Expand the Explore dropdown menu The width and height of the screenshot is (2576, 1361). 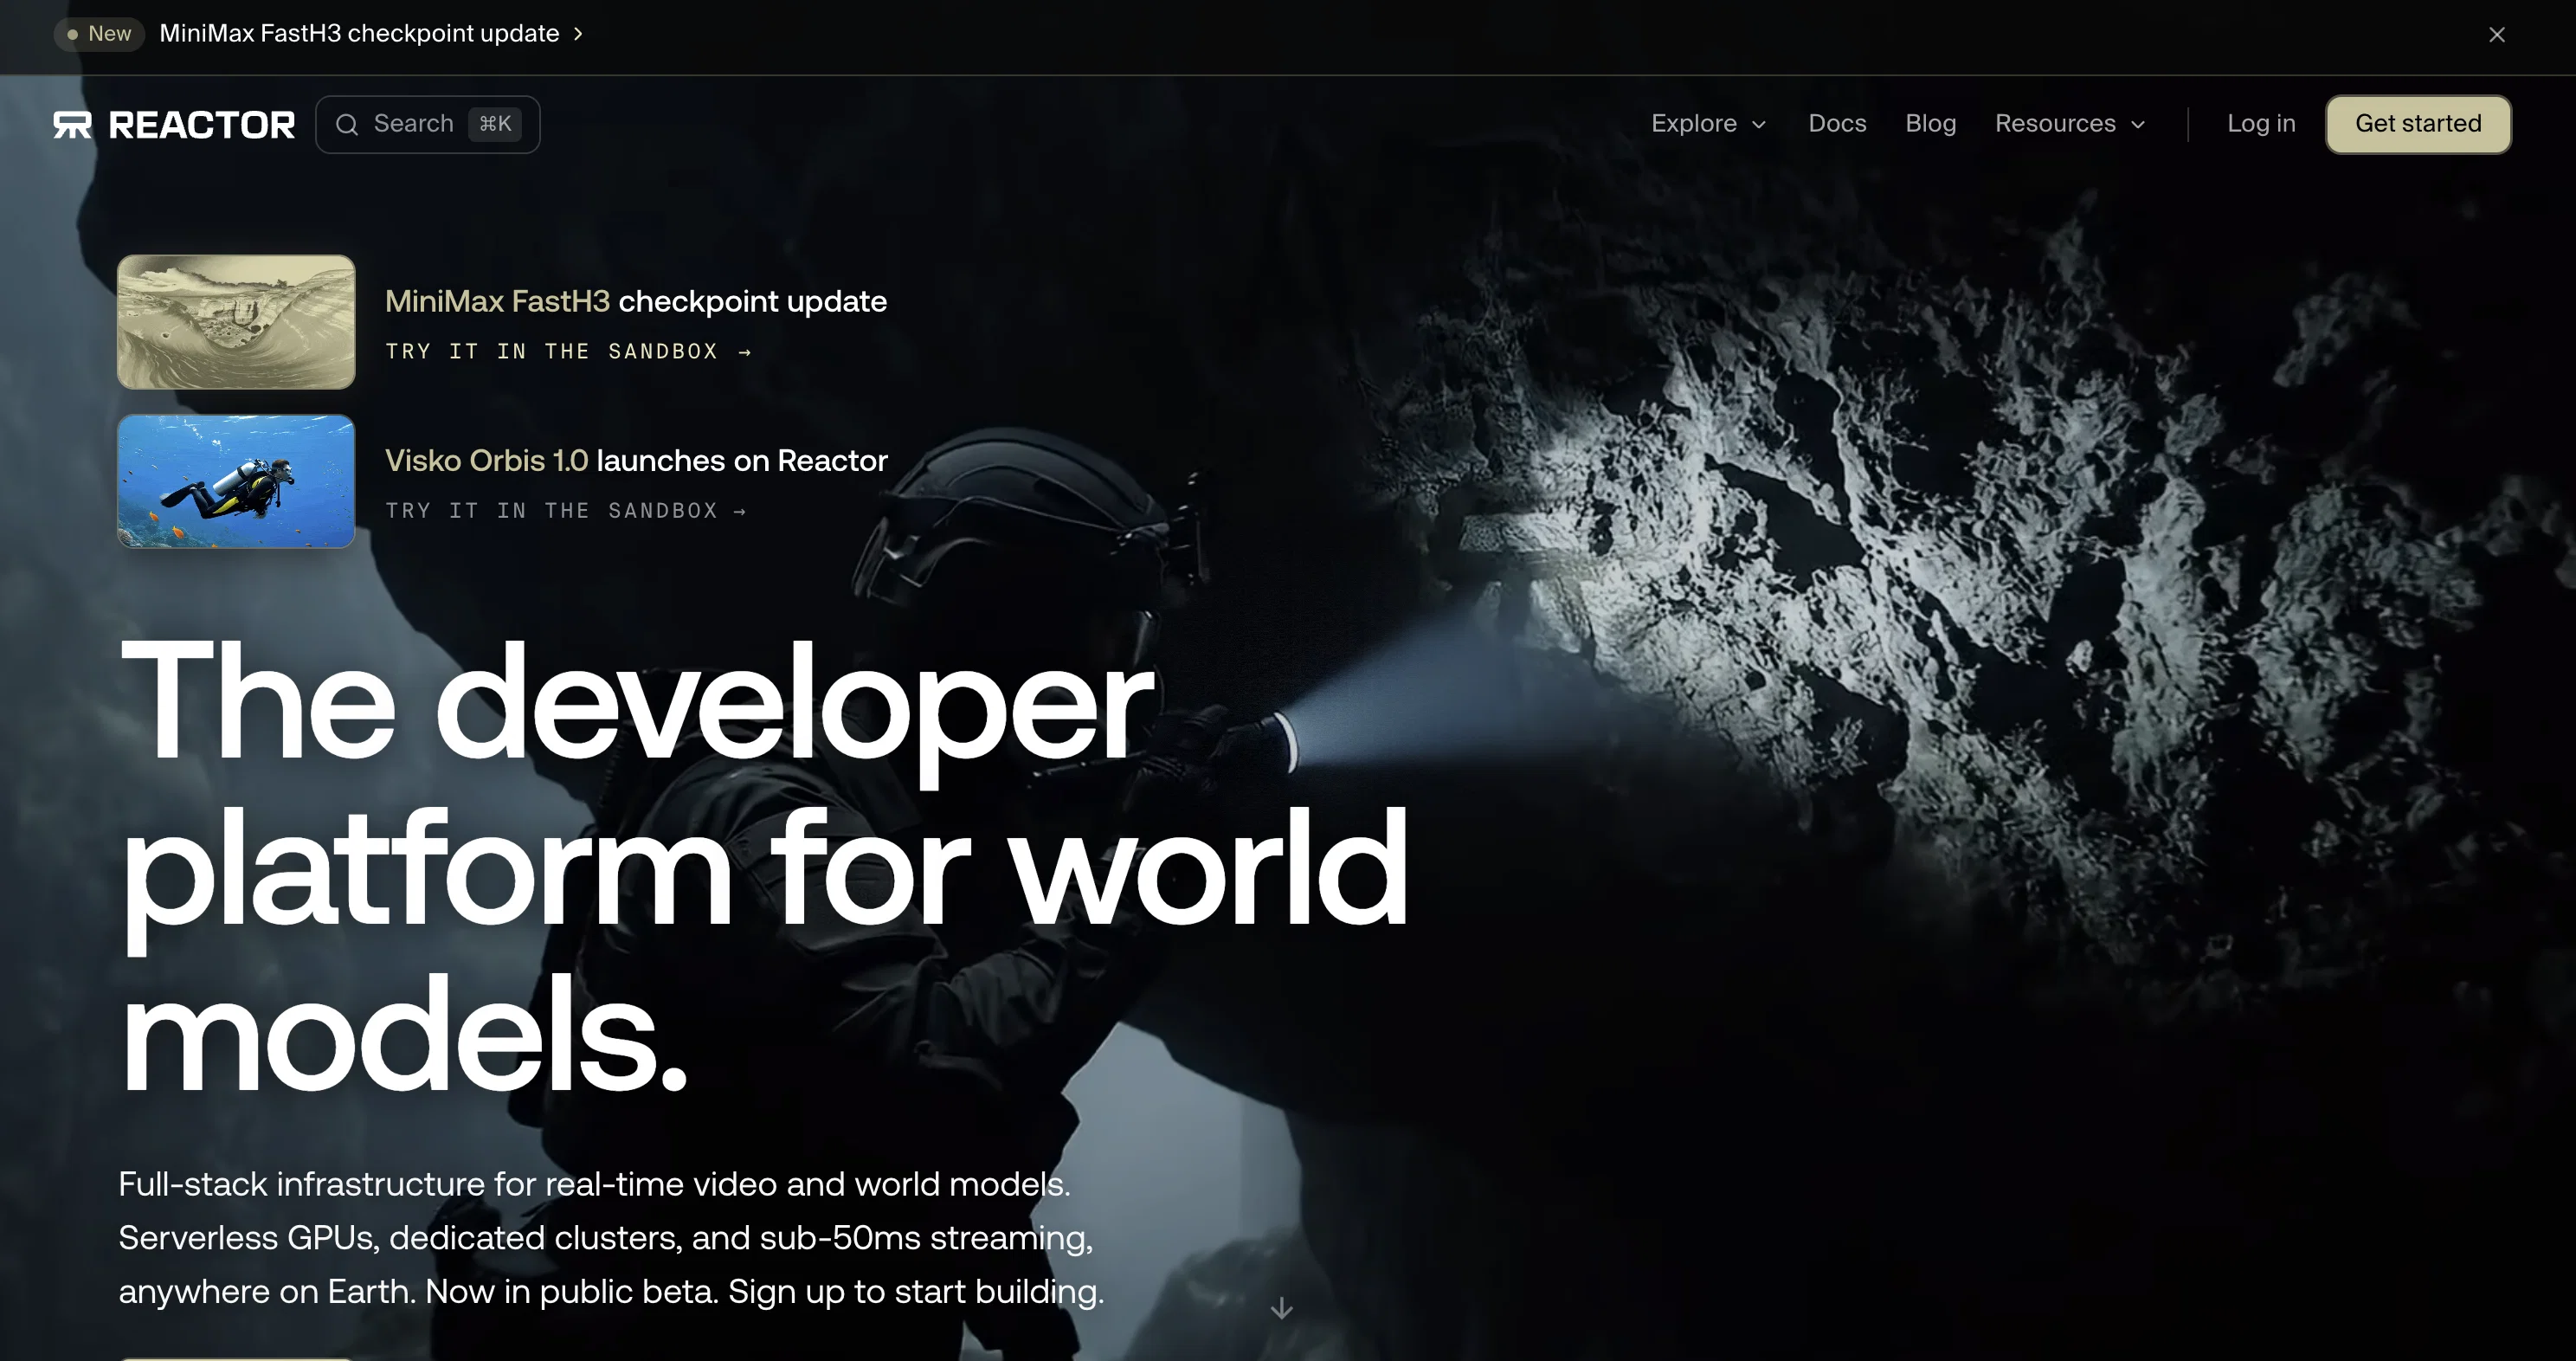point(1709,124)
